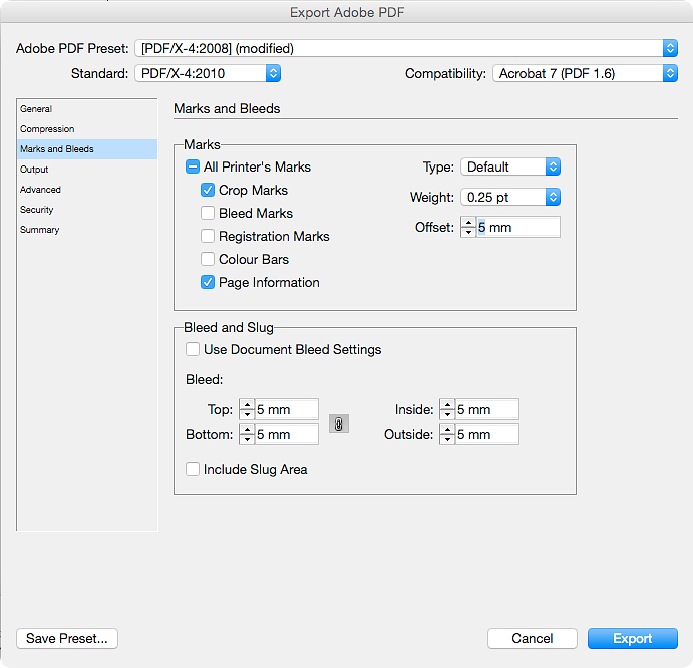Select Compression in the sidebar
The image size is (693, 668).
[x=47, y=129]
